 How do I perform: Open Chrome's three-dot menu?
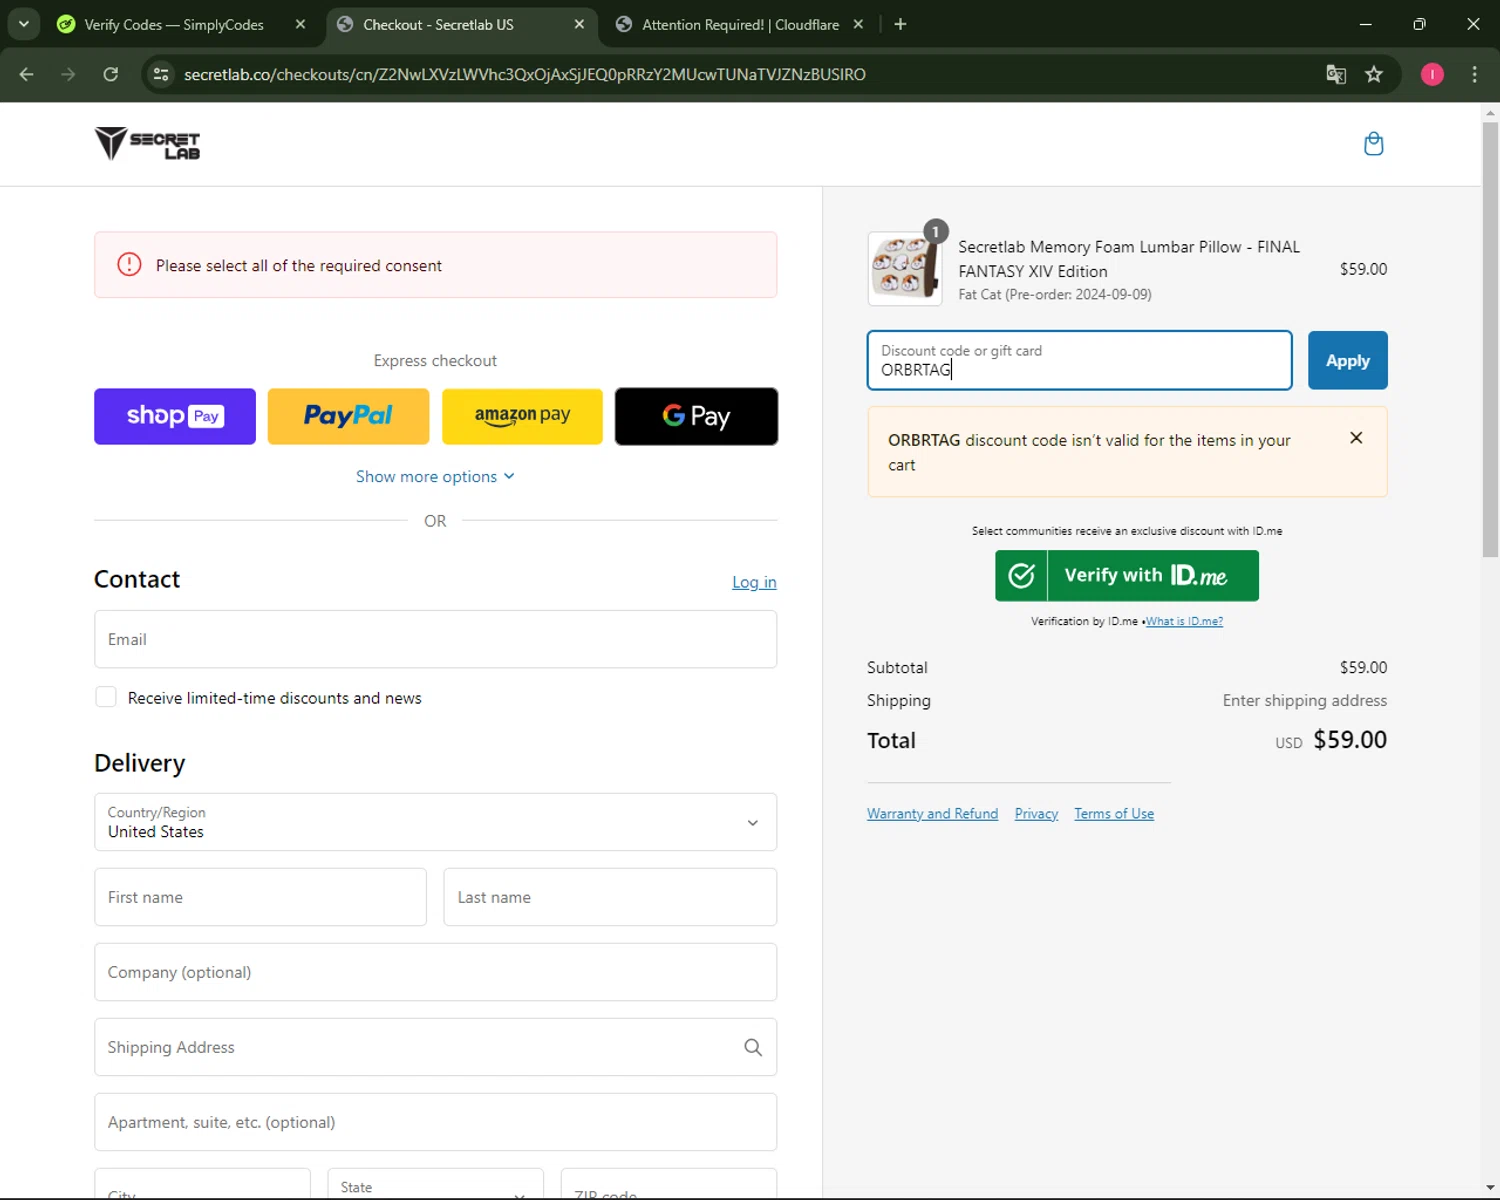tap(1474, 74)
